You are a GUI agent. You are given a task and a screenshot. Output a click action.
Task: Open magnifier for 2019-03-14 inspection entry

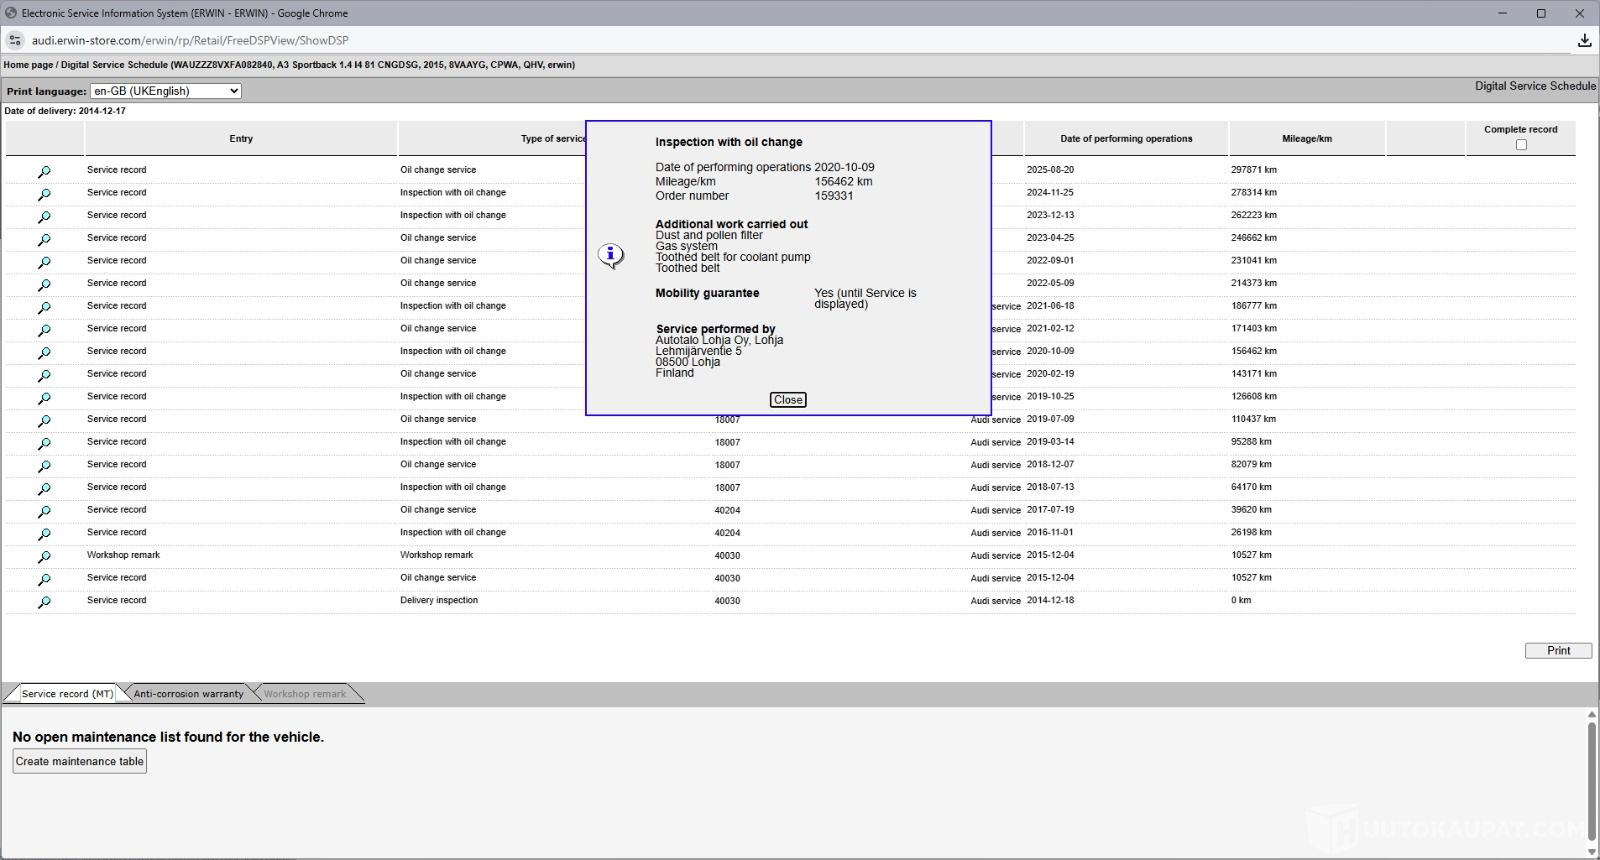(x=44, y=443)
